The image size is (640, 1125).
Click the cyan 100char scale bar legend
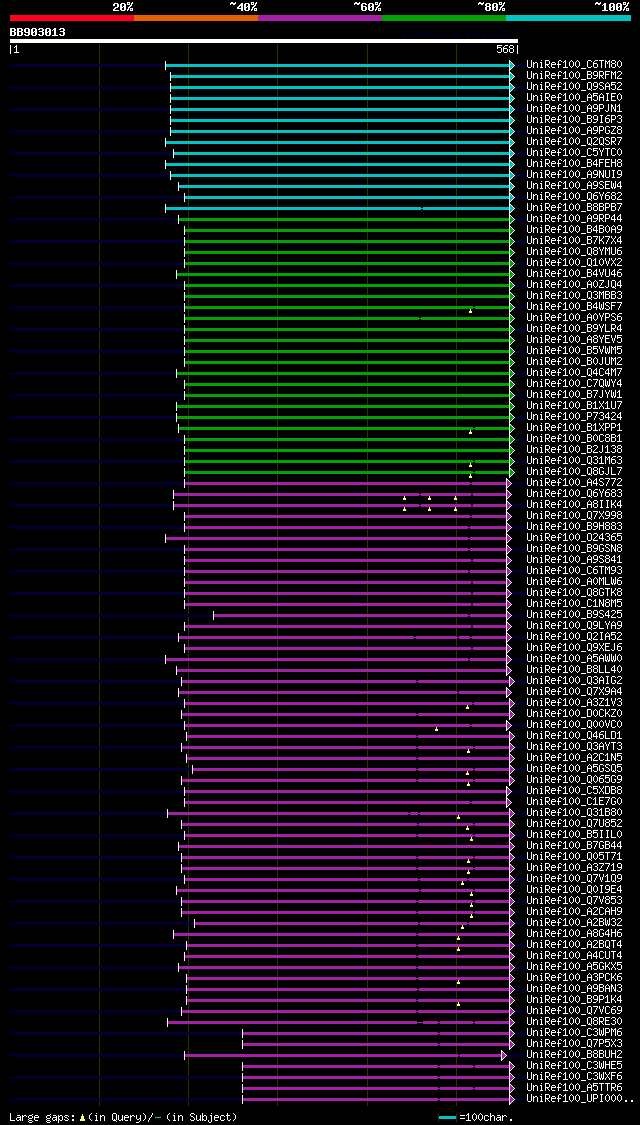click(448, 1118)
